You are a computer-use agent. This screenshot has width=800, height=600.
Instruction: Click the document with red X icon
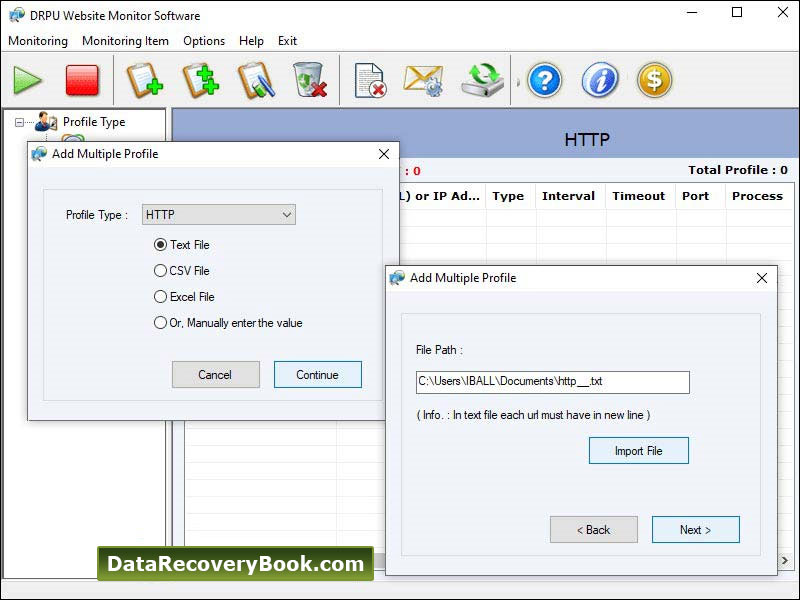click(x=370, y=80)
